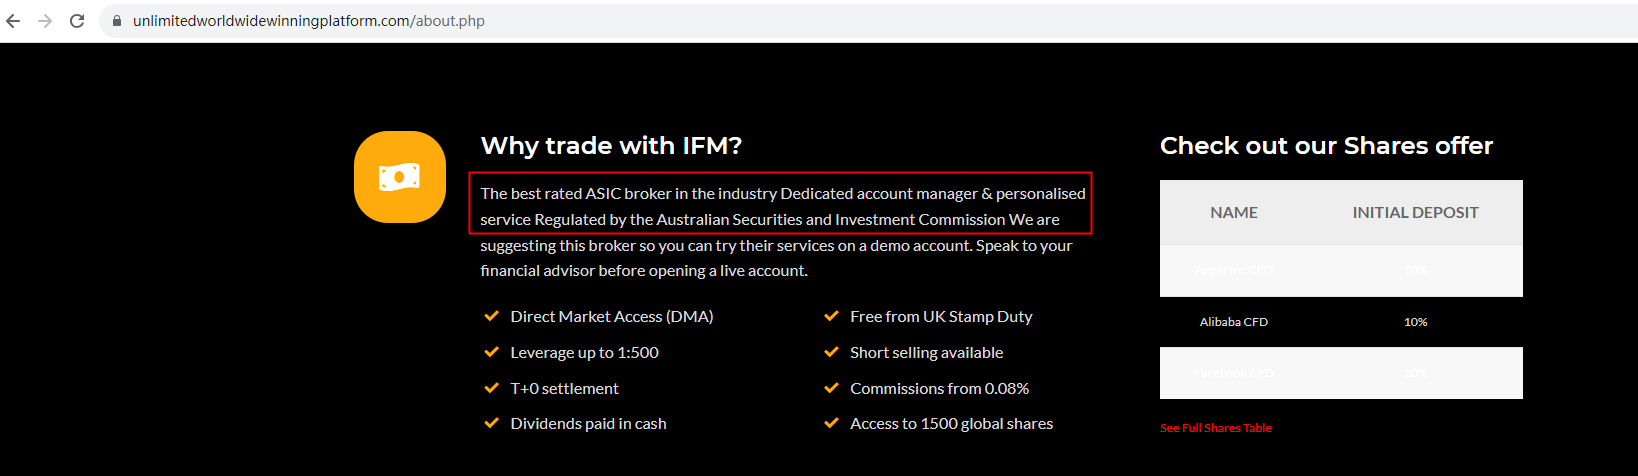
Task: Click the checkmark next to Leverage up to 1:500
Action: [491, 352]
